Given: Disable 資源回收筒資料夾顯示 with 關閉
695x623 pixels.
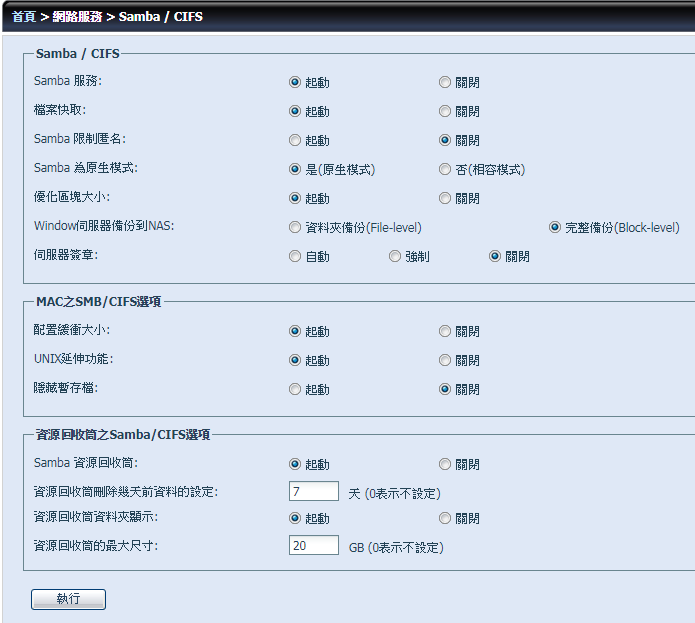Looking at the screenshot, I should (x=445, y=518).
